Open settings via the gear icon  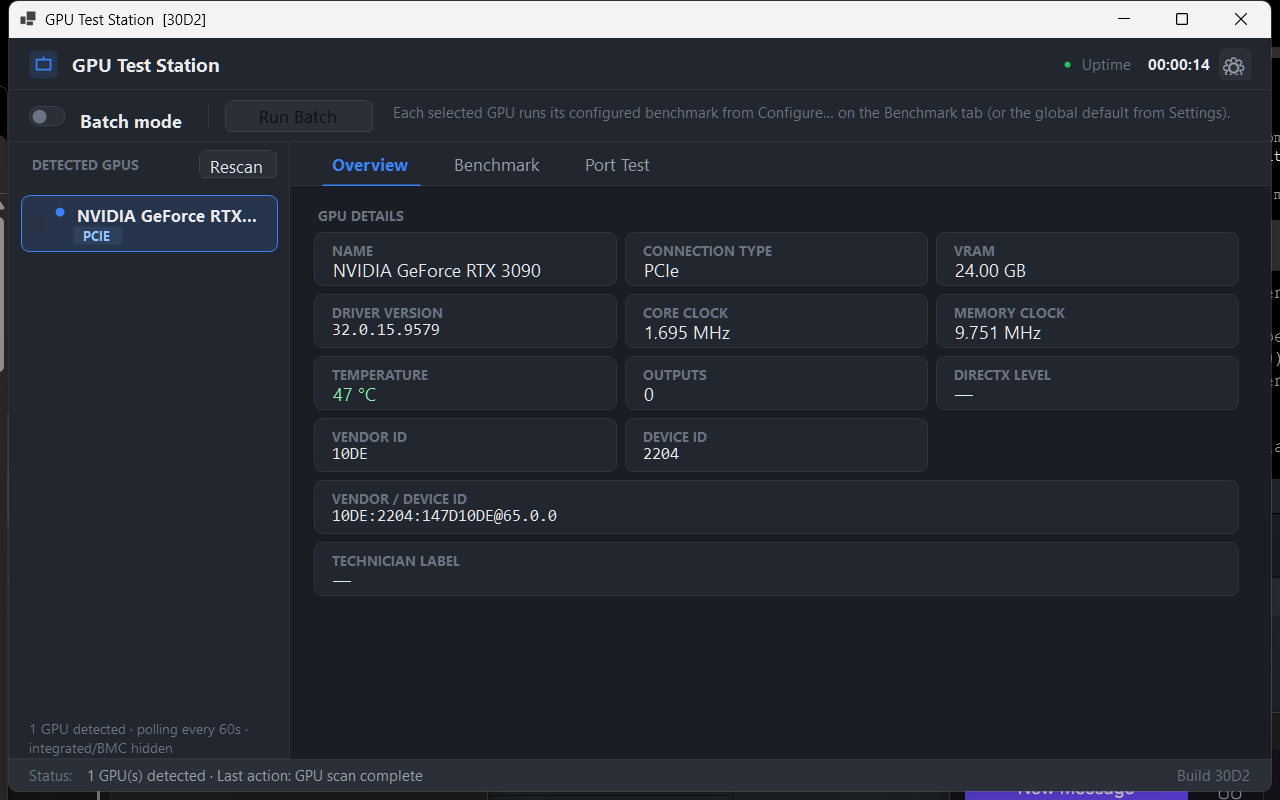tap(1234, 65)
